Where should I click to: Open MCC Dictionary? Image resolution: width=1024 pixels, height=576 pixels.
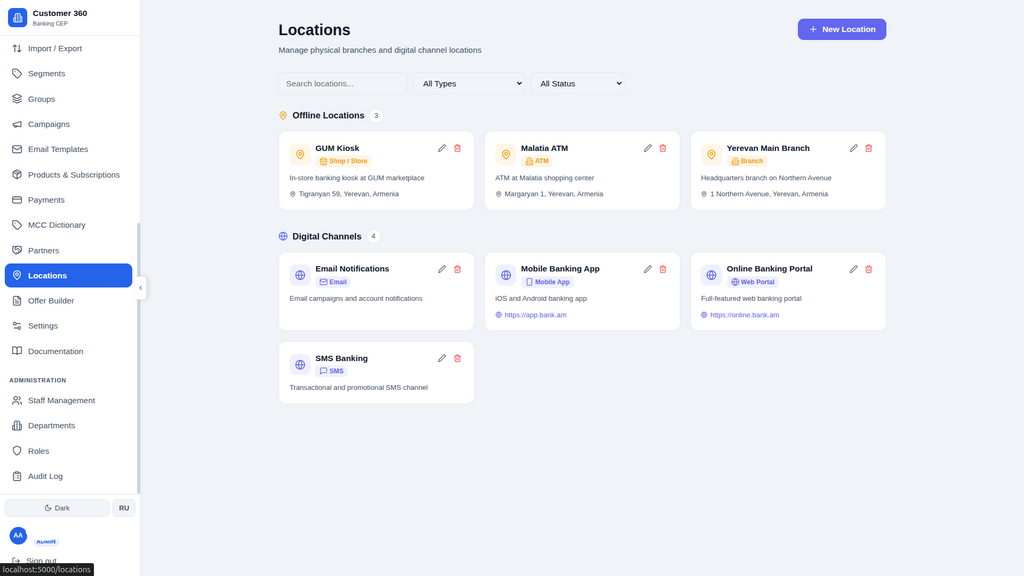coord(69,225)
